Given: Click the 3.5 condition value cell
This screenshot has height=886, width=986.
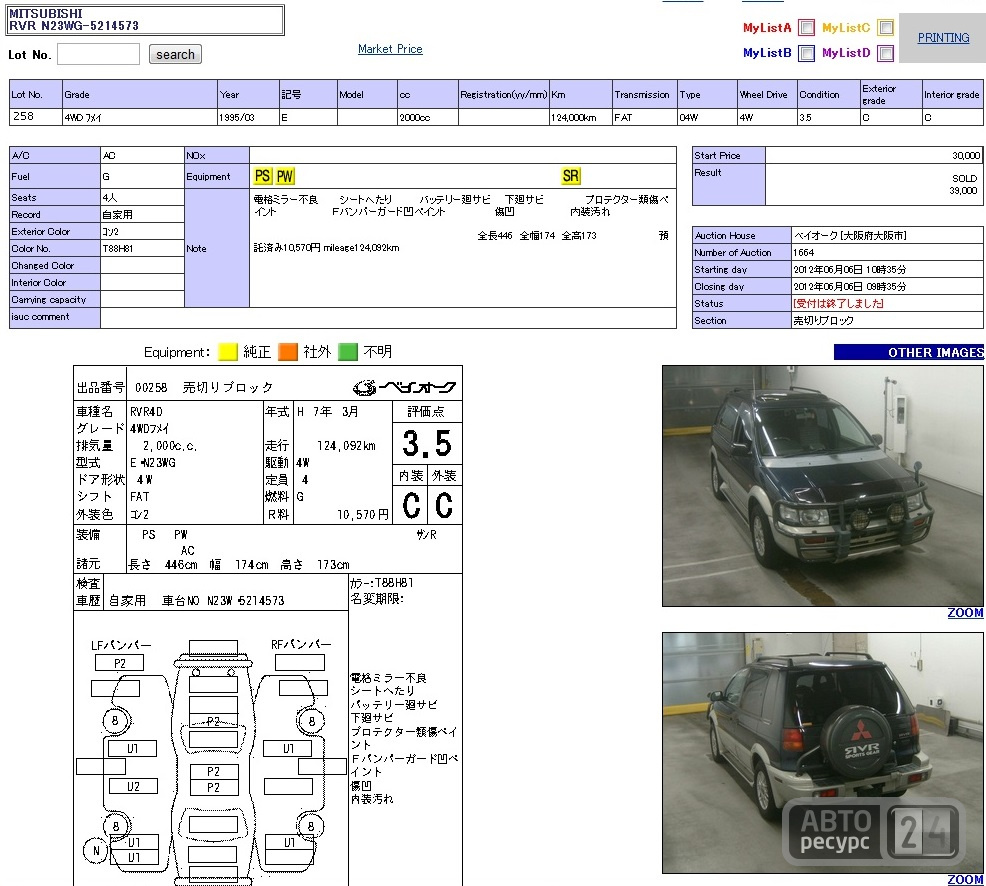Looking at the screenshot, I should [x=828, y=117].
